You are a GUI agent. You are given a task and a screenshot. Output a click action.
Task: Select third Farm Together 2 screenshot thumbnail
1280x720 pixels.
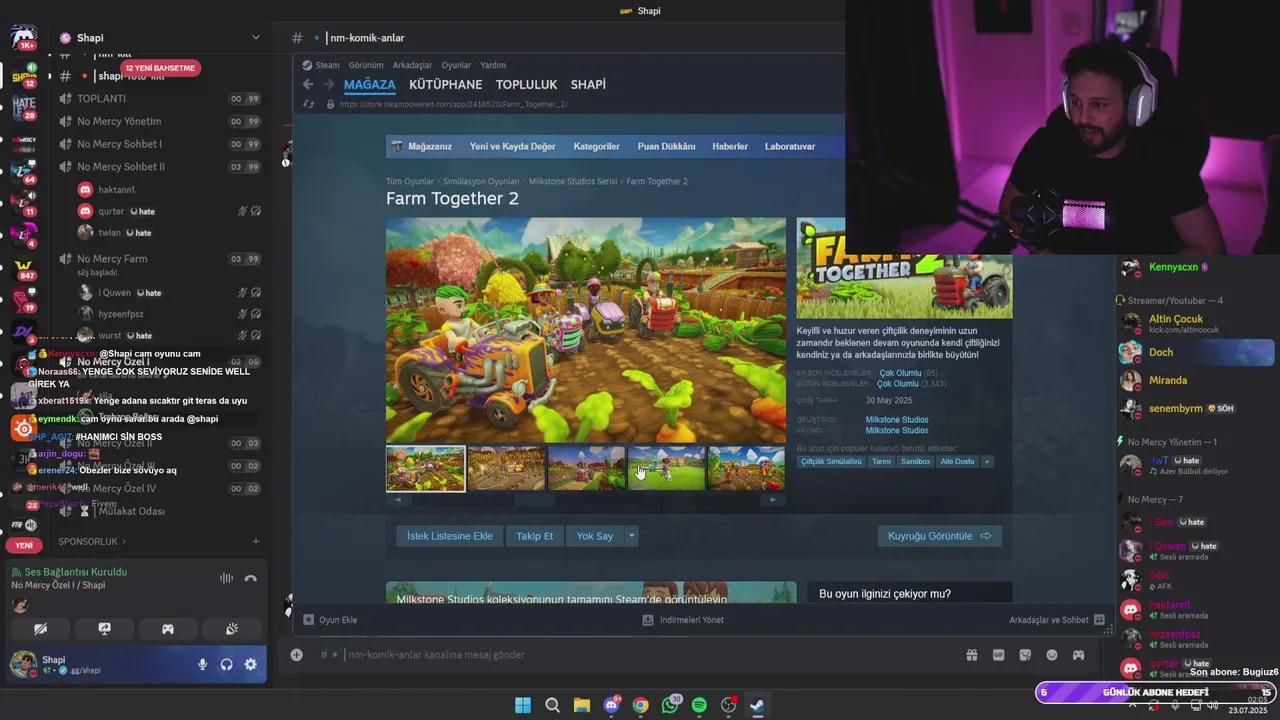coord(586,469)
